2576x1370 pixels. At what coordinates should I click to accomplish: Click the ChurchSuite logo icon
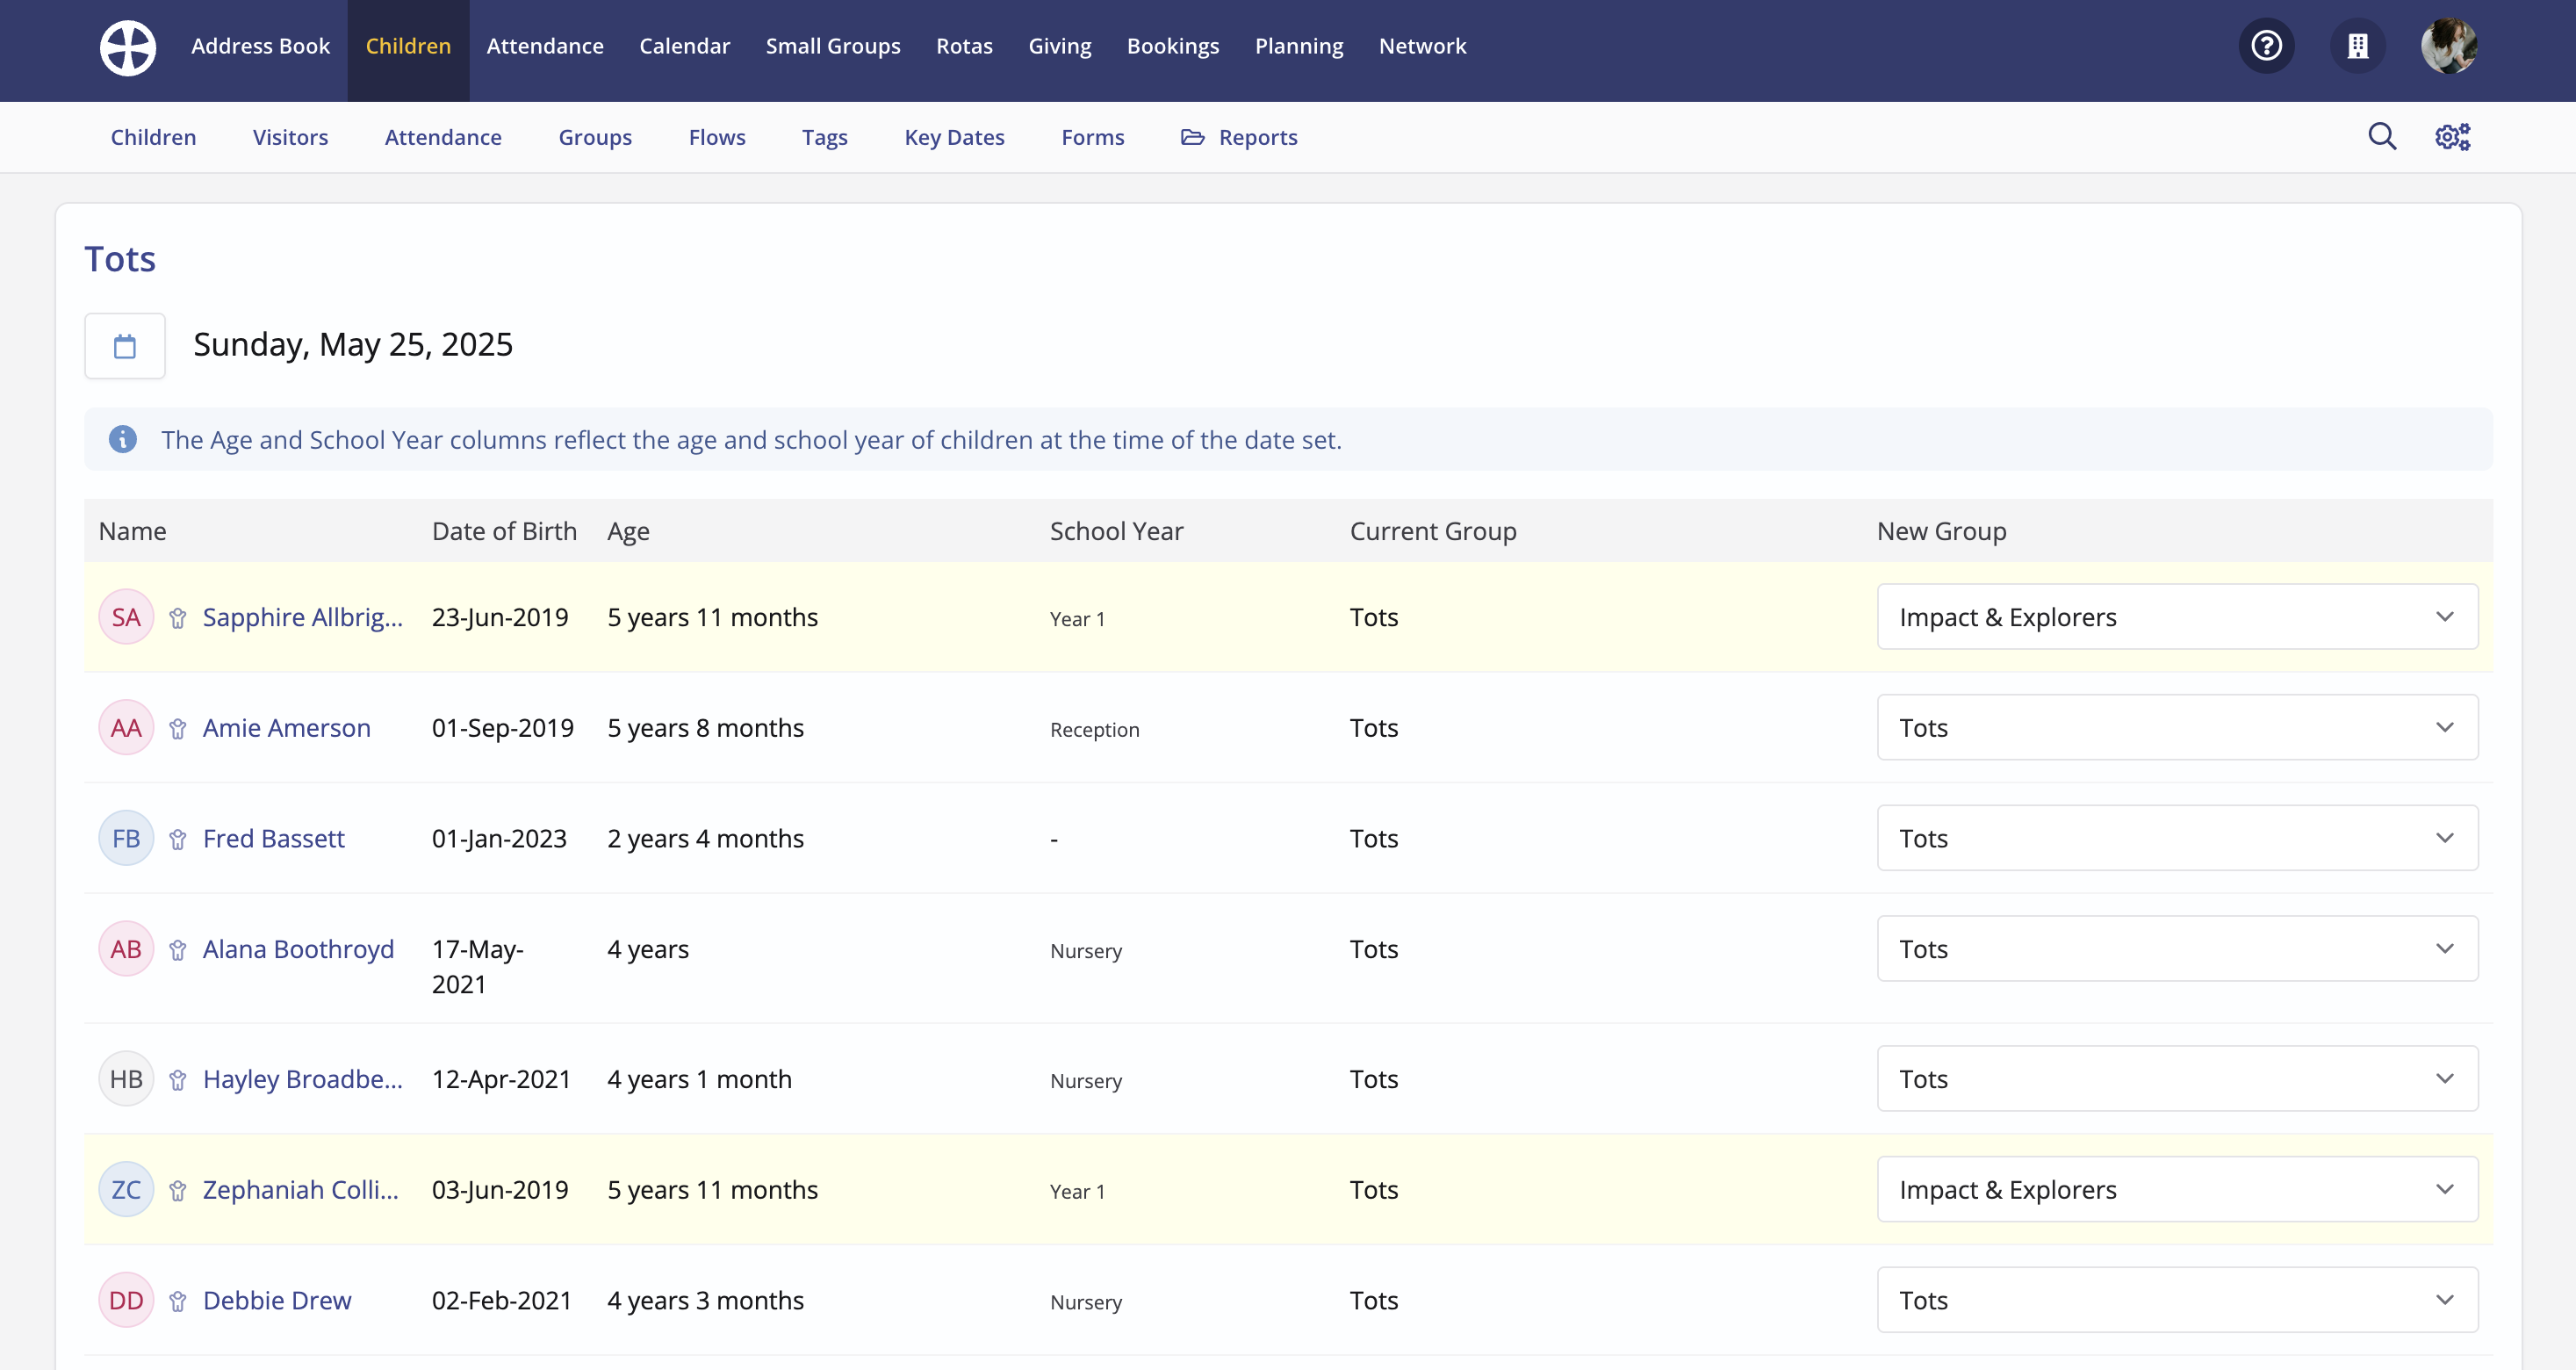[127, 46]
